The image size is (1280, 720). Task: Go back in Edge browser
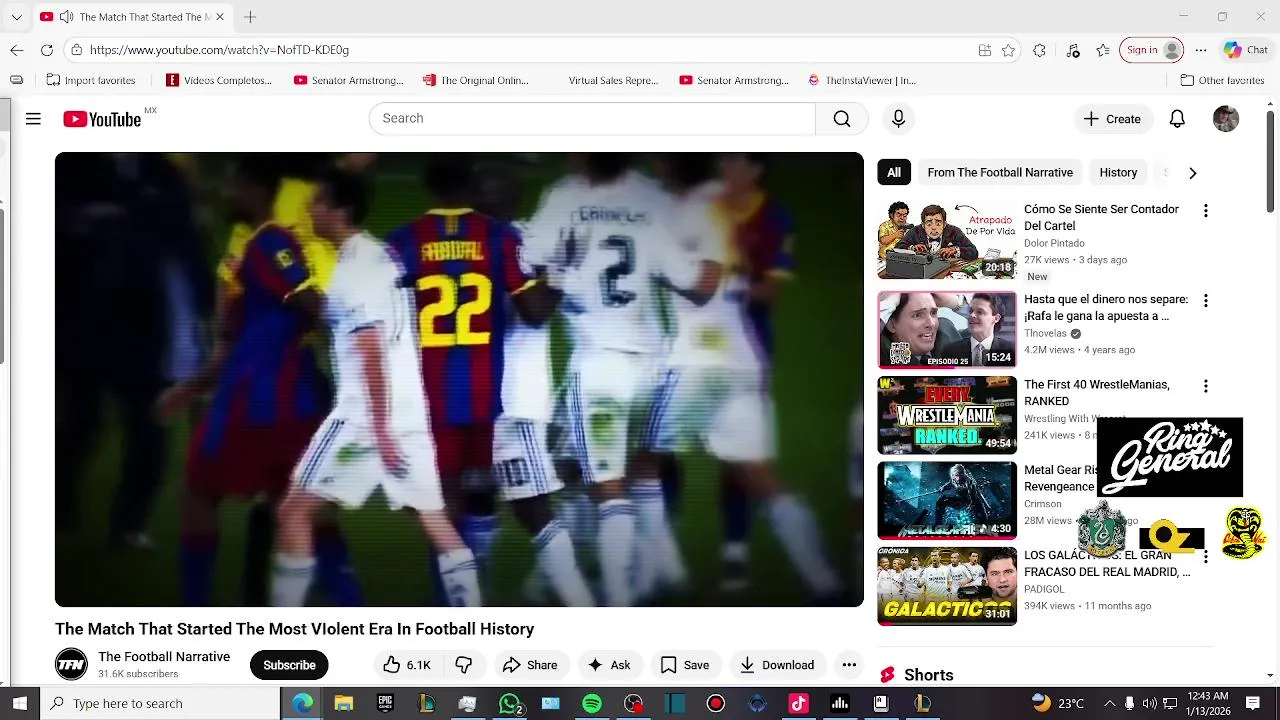[17, 50]
